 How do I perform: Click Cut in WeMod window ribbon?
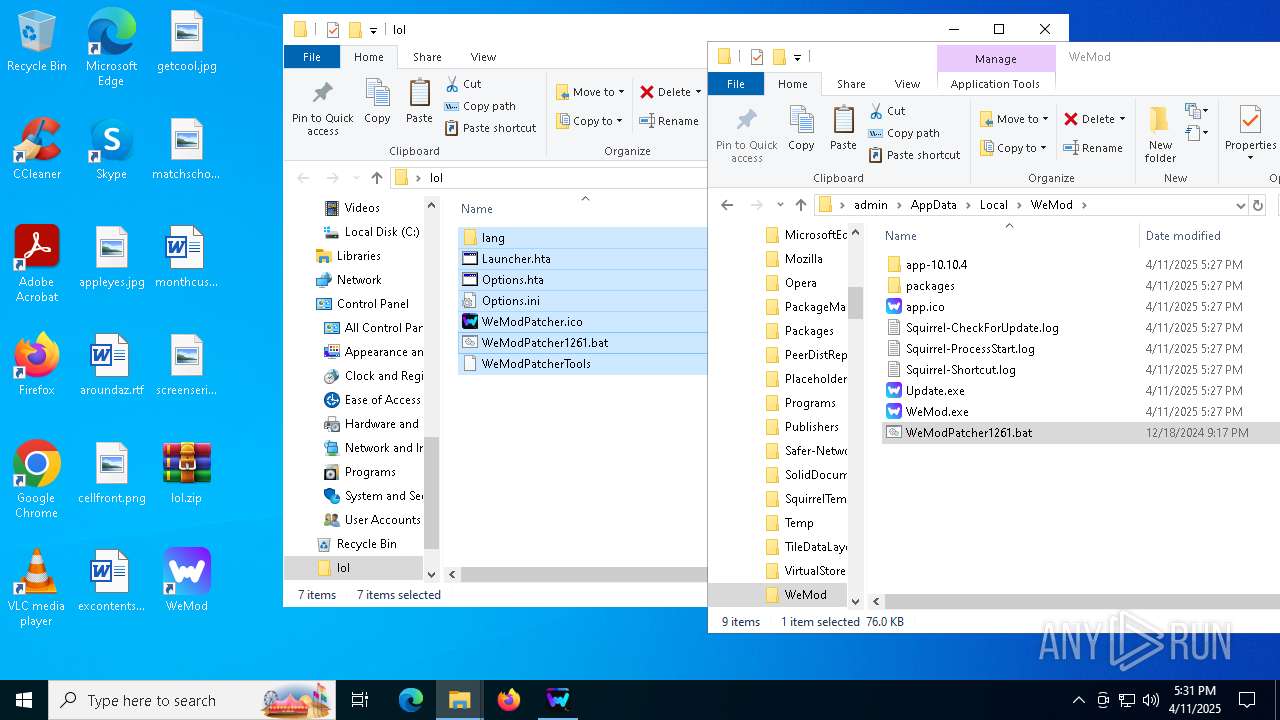tap(887, 111)
